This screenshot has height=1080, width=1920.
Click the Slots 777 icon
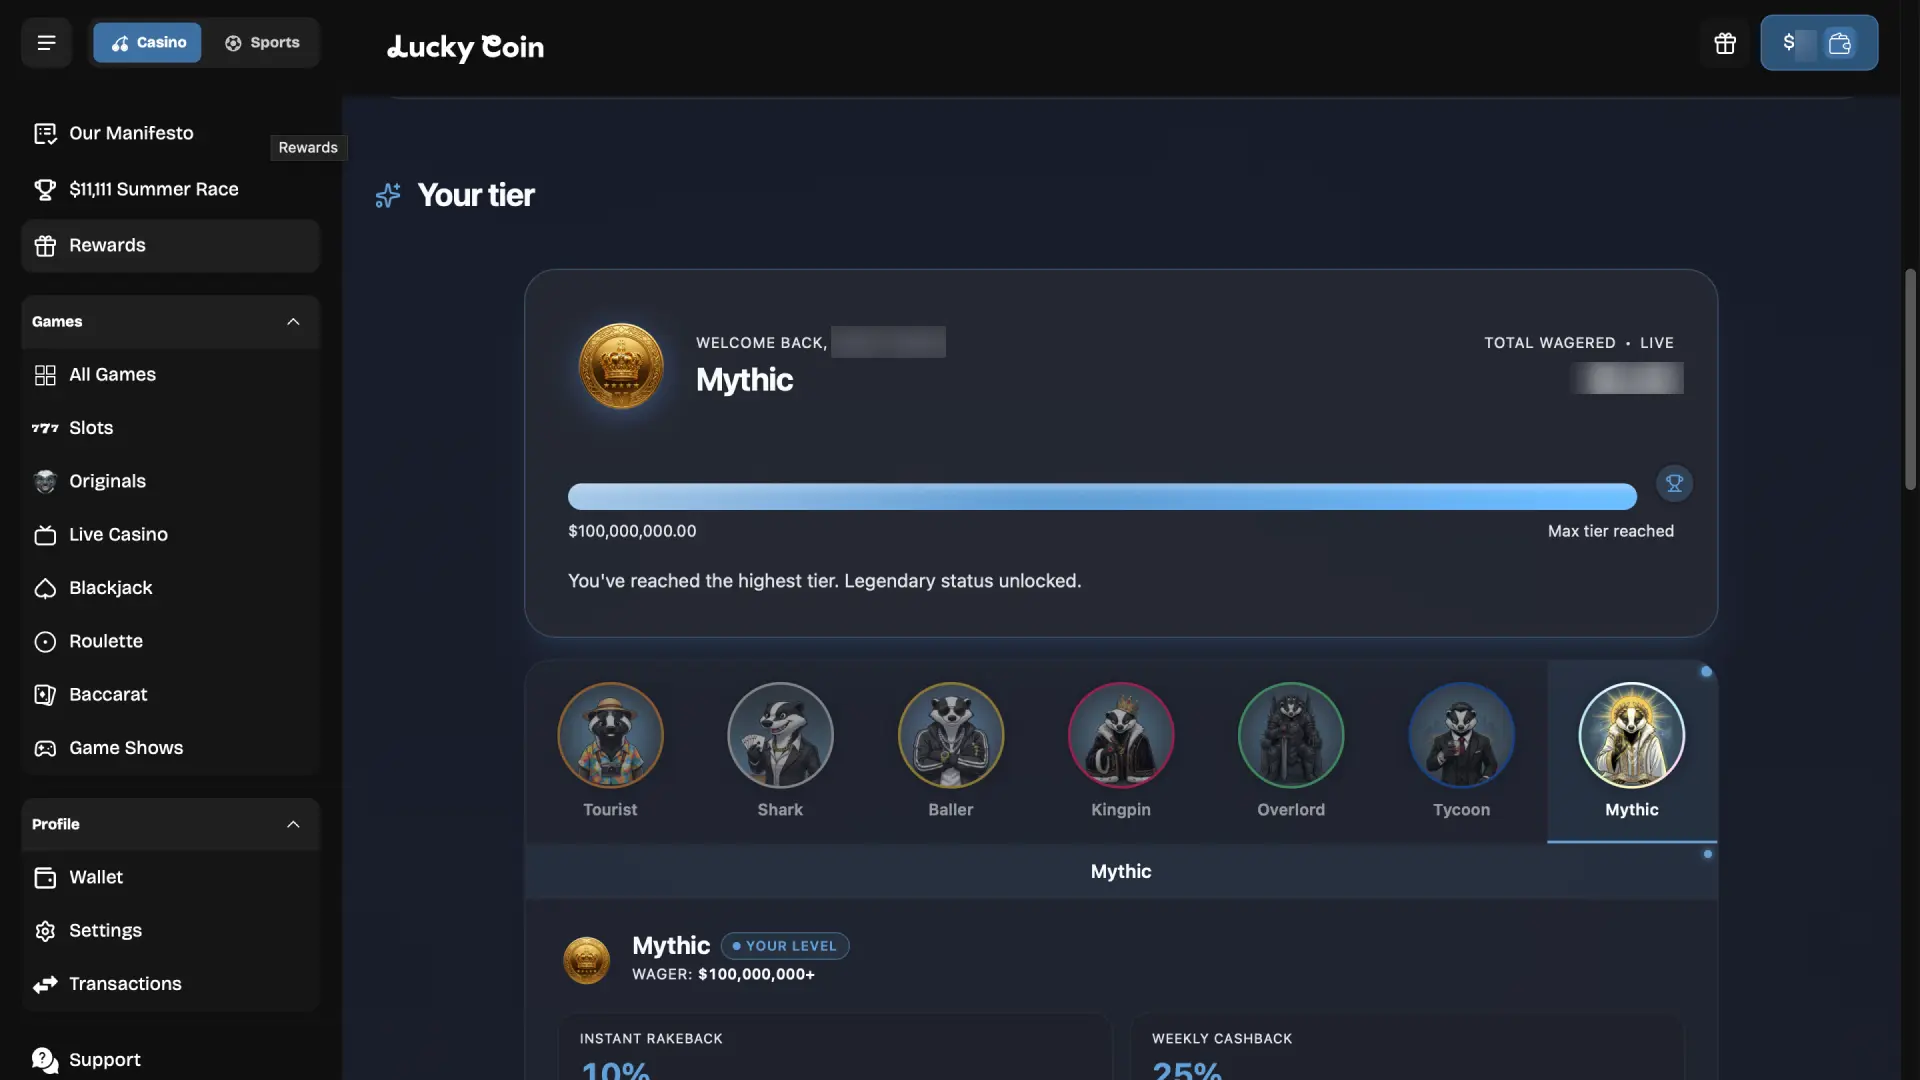pyautogui.click(x=45, y=428)
